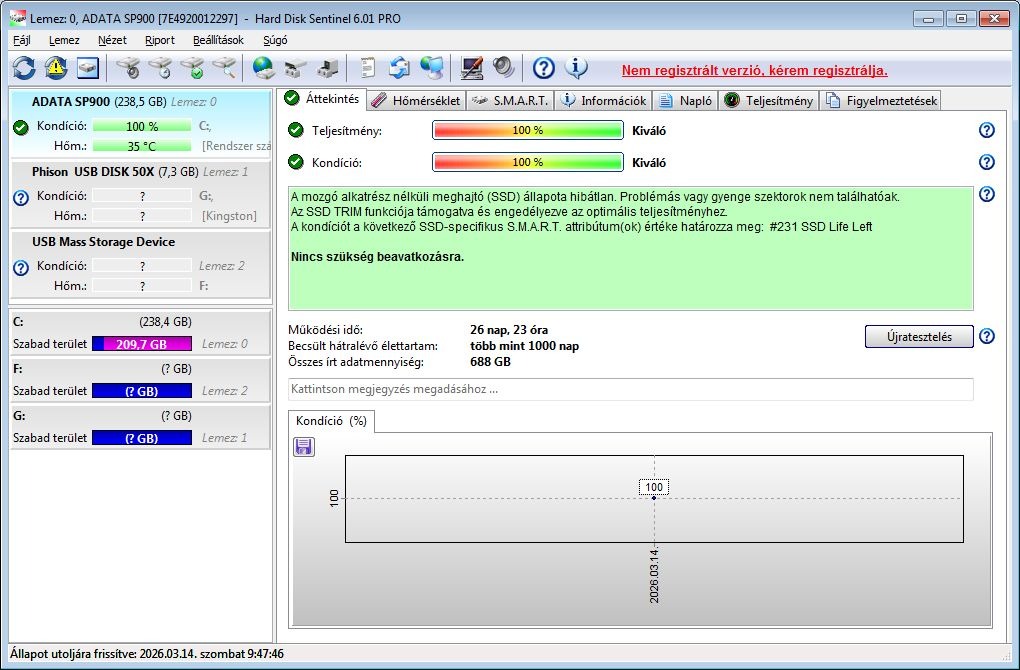Click the red unregistered version link
The image size is (1020, 670).
click(x=755, y=70)
